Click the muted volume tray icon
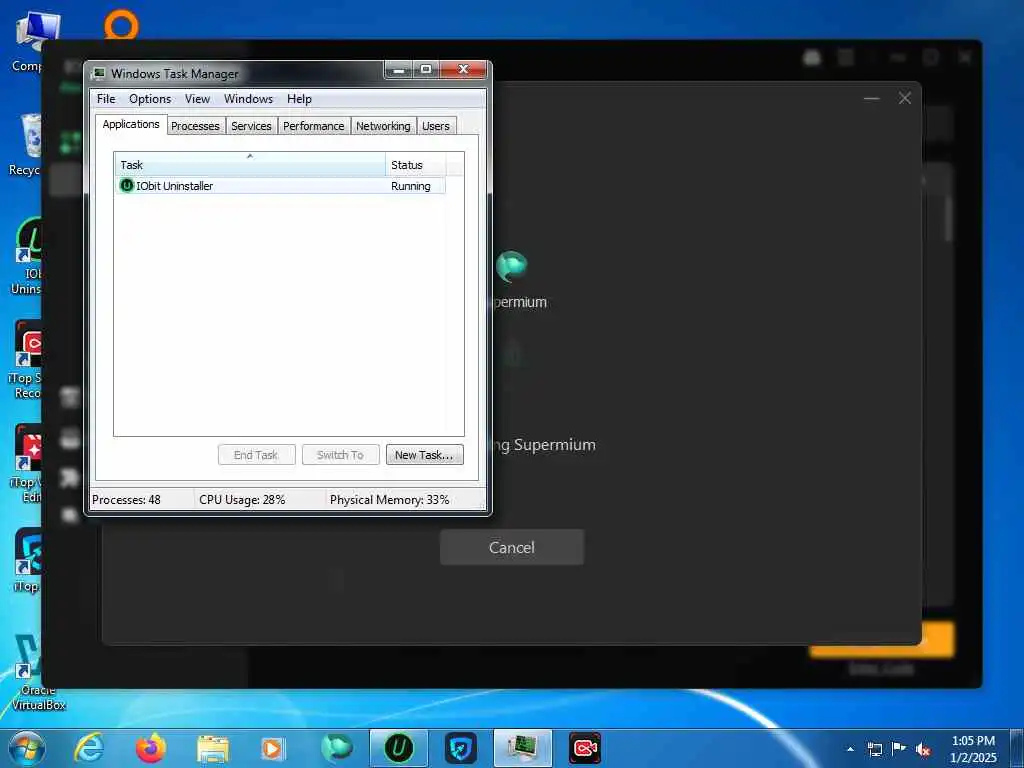Screen dimensions: 1024x768 pyautogui.click(x=923, y=749)
